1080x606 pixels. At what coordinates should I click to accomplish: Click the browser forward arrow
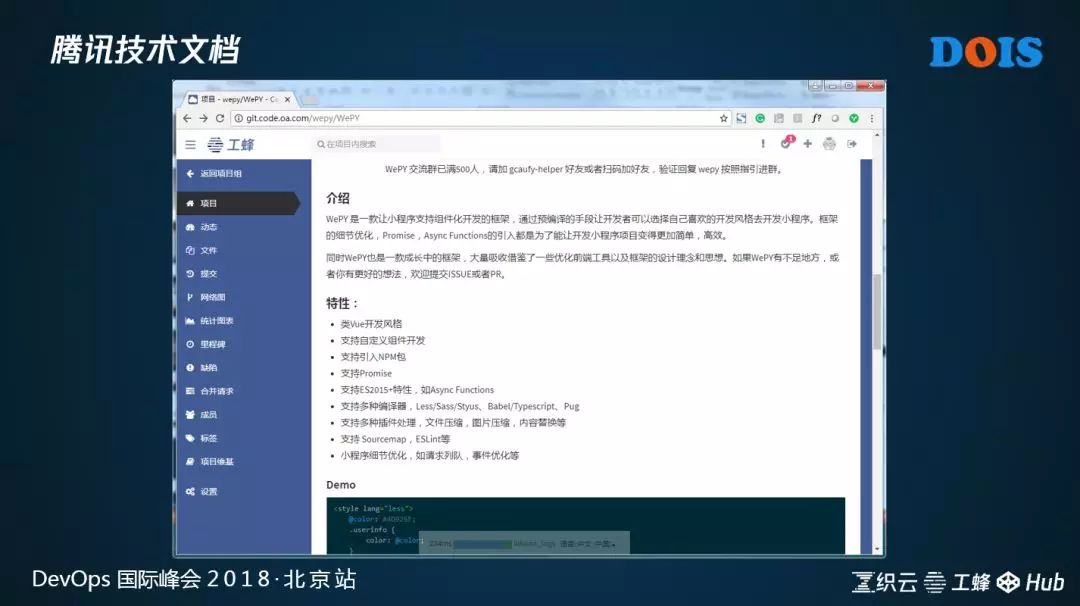tap(203, 118)
